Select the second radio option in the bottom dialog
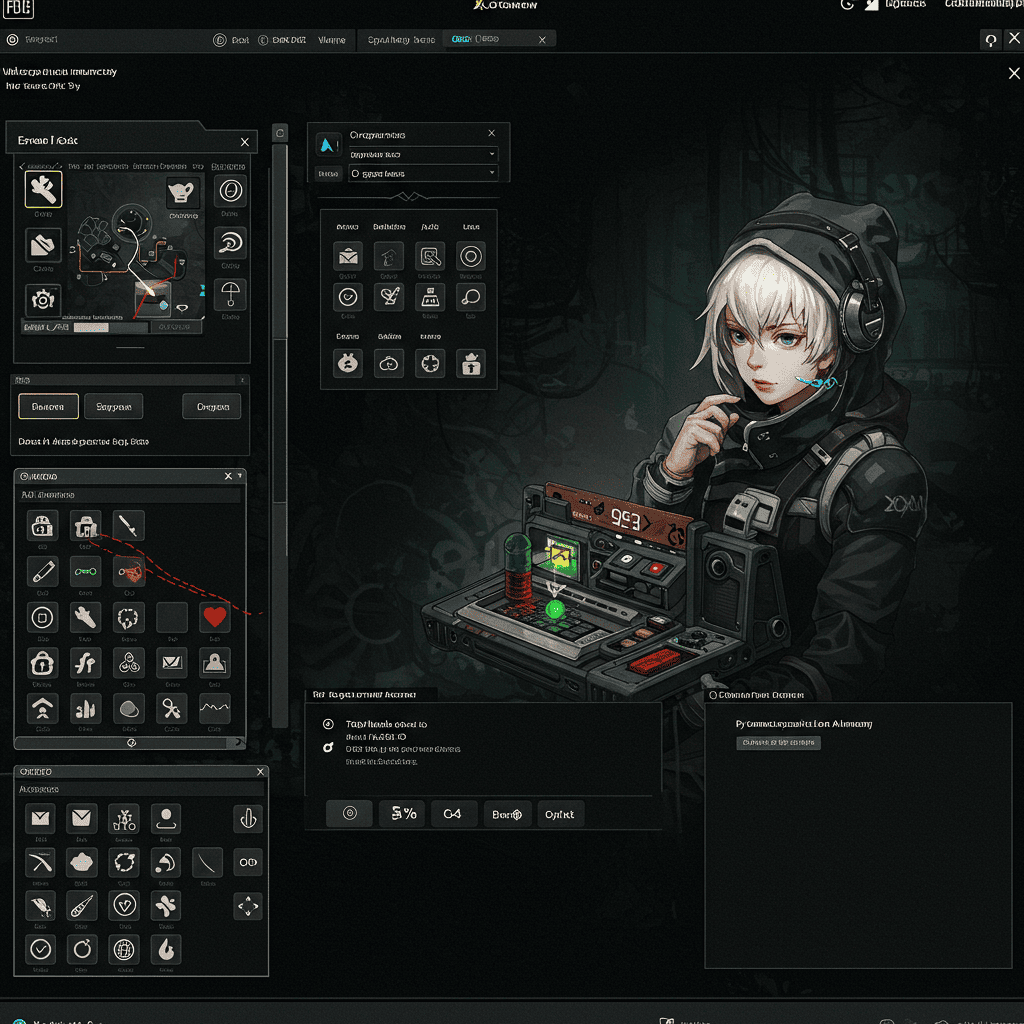This screenshot has height=1024, width=1024. point(327,748)
